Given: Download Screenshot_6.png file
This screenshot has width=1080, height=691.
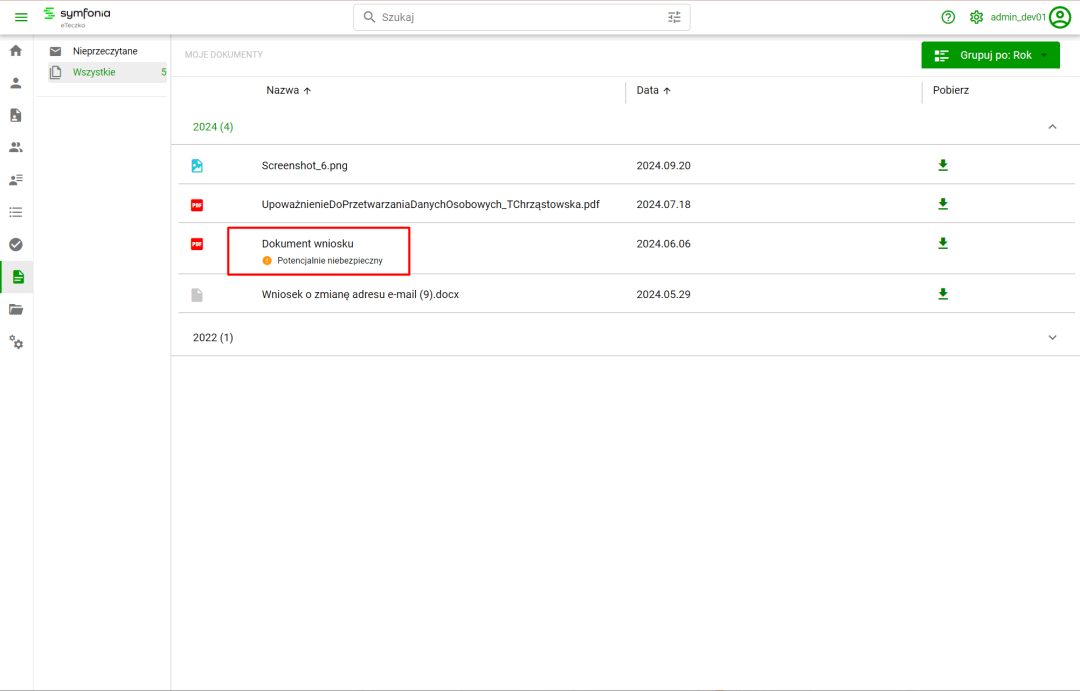Looking at the screenshot, I should pos(942,165).
